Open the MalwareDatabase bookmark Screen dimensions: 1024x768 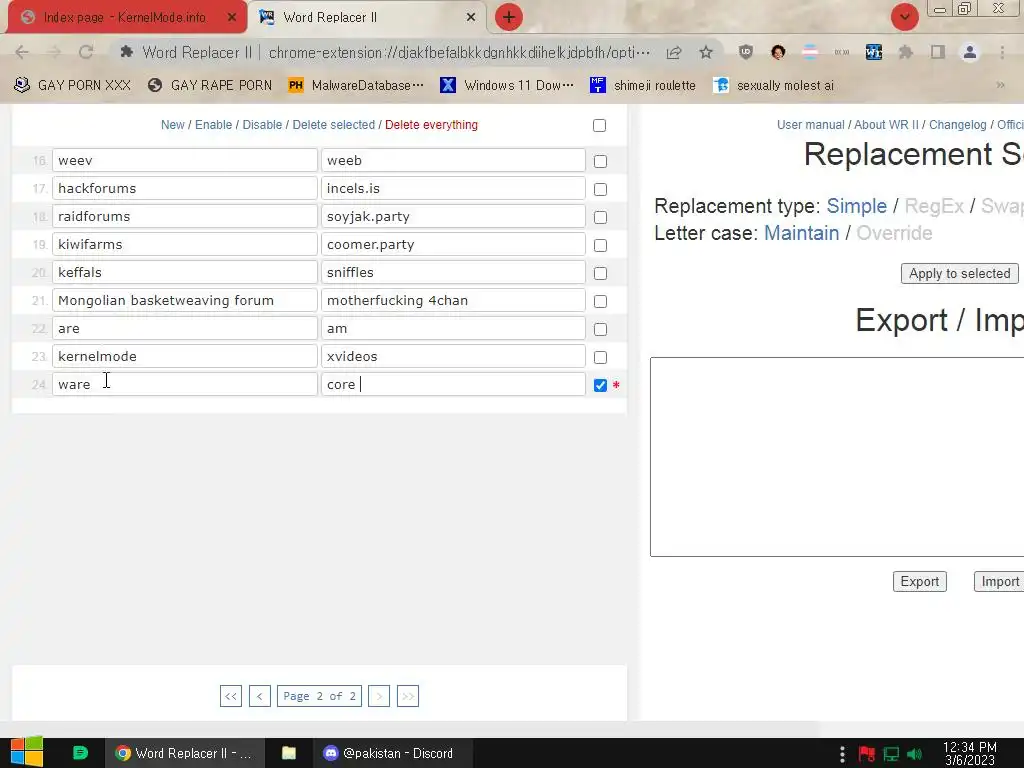[357, 85]
